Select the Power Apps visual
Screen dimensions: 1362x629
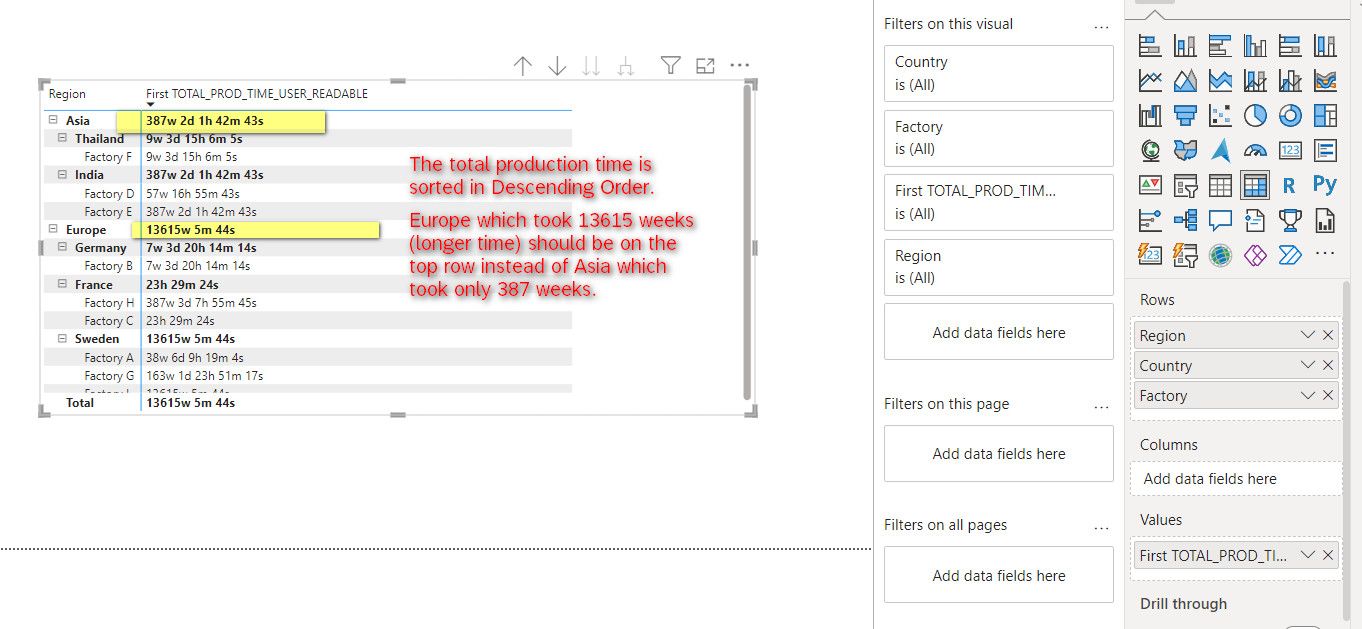[1255, 255]
